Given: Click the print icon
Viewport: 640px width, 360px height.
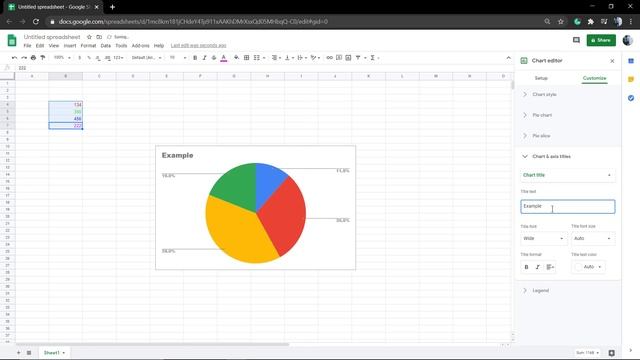Looking at the screenshot, I should 33,58.
